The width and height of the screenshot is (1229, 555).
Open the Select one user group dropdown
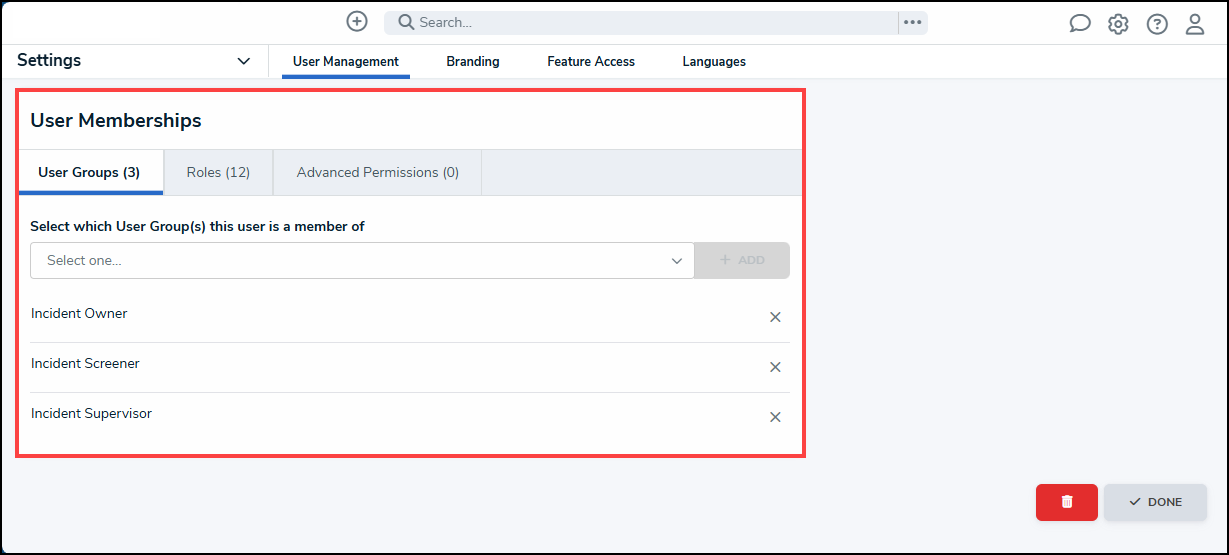point(362,260)
